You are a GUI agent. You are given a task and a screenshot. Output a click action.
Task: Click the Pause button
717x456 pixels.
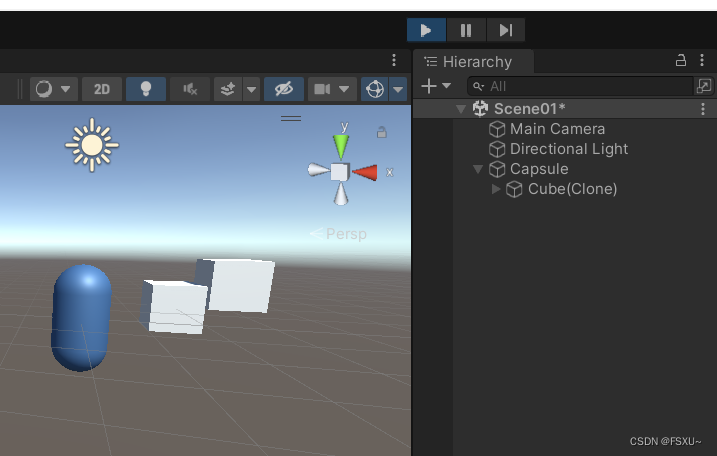466,30
